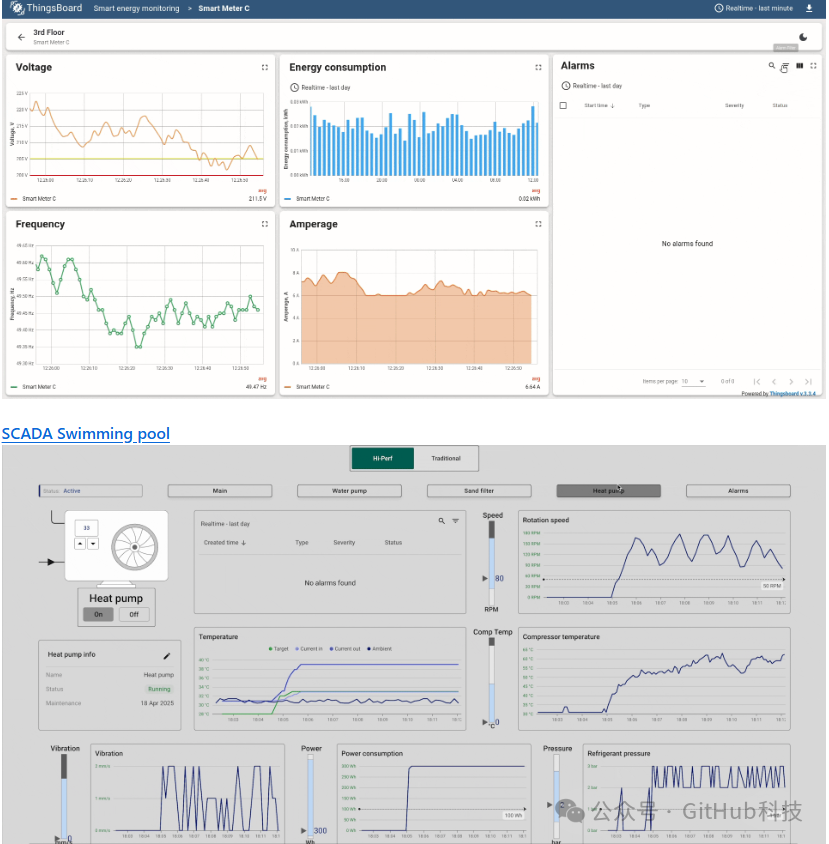This screenshot has width=829, height=844.
Task: Open the columns display icon in Alarms
Action: click(799, 66)
